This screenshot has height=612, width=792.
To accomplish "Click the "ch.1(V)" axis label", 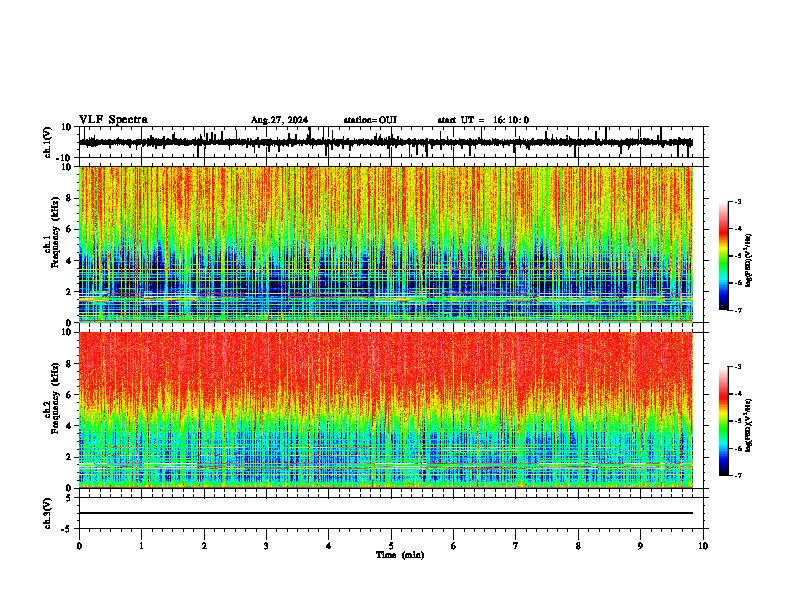I will 48,143.
